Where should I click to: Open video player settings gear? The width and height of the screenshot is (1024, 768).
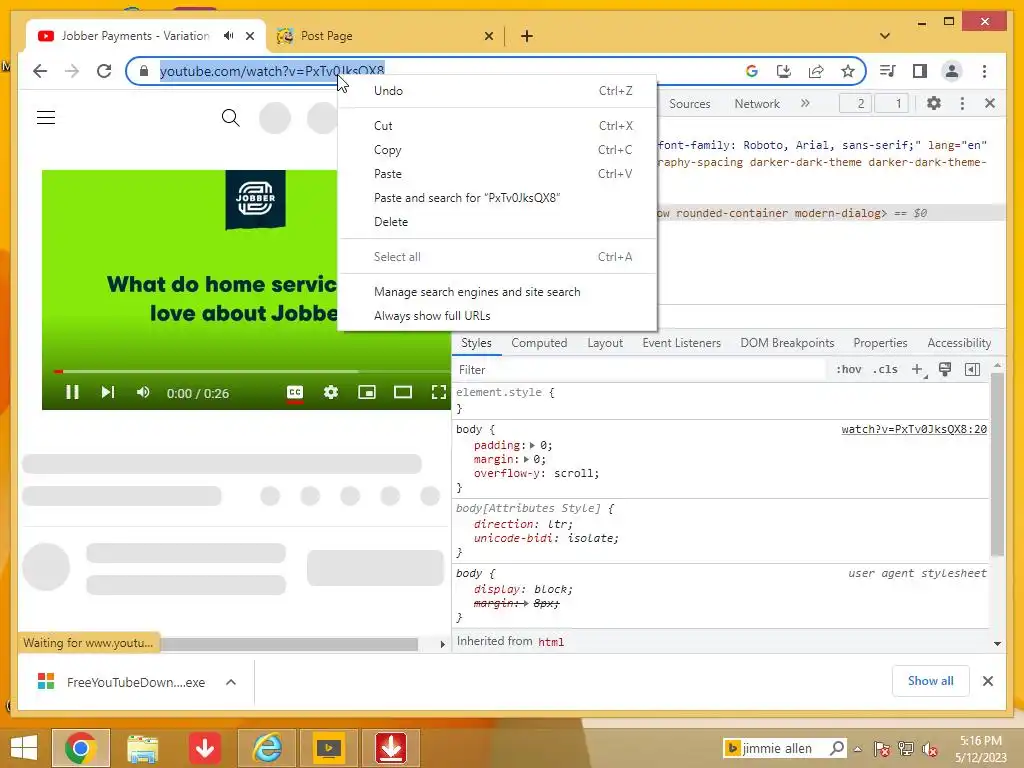pos(331,392)
